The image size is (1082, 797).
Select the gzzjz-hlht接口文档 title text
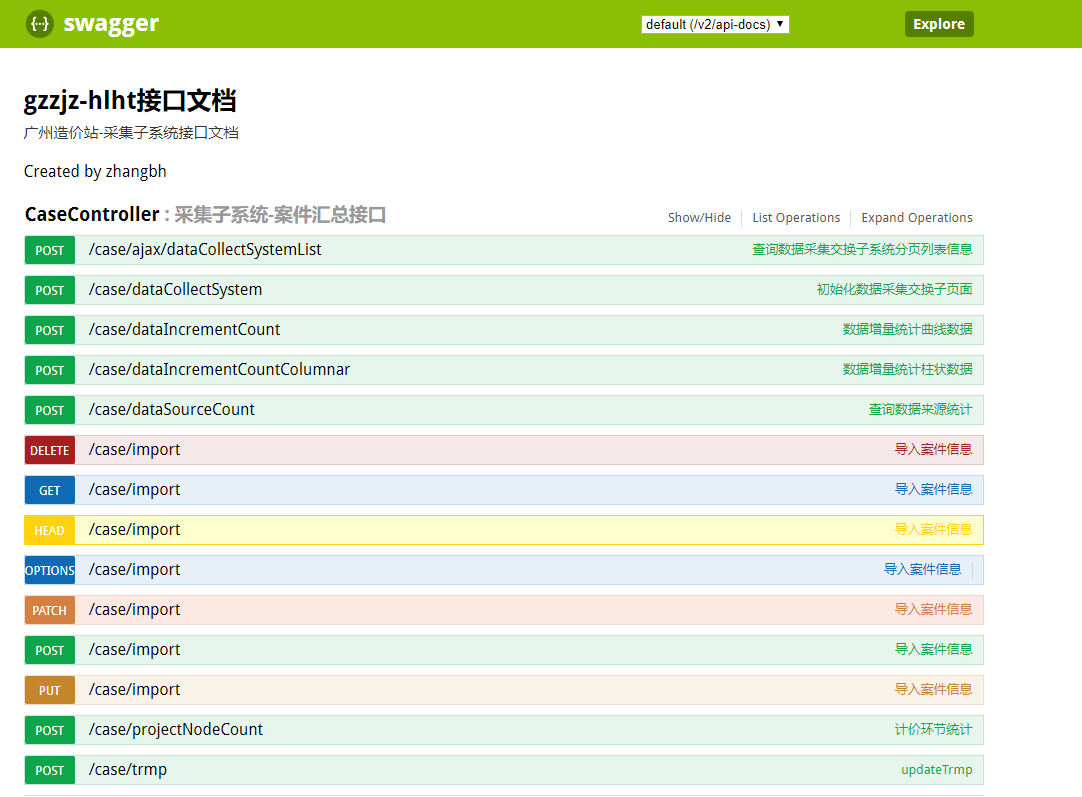click(130, 101)
